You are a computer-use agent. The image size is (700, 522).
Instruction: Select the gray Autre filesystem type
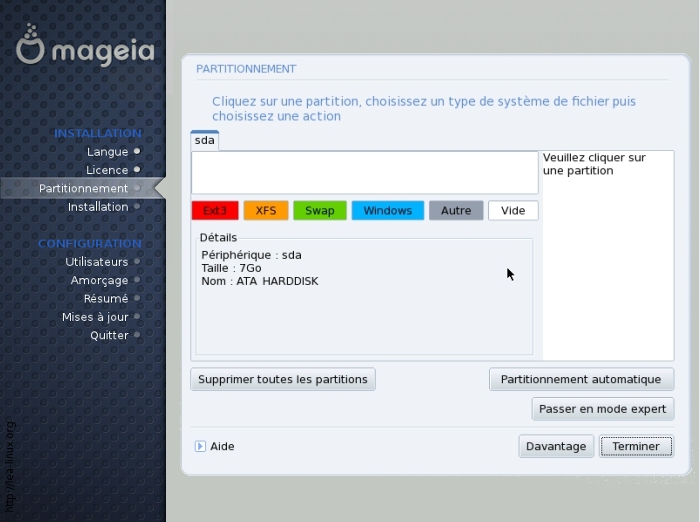pos(456,211)
